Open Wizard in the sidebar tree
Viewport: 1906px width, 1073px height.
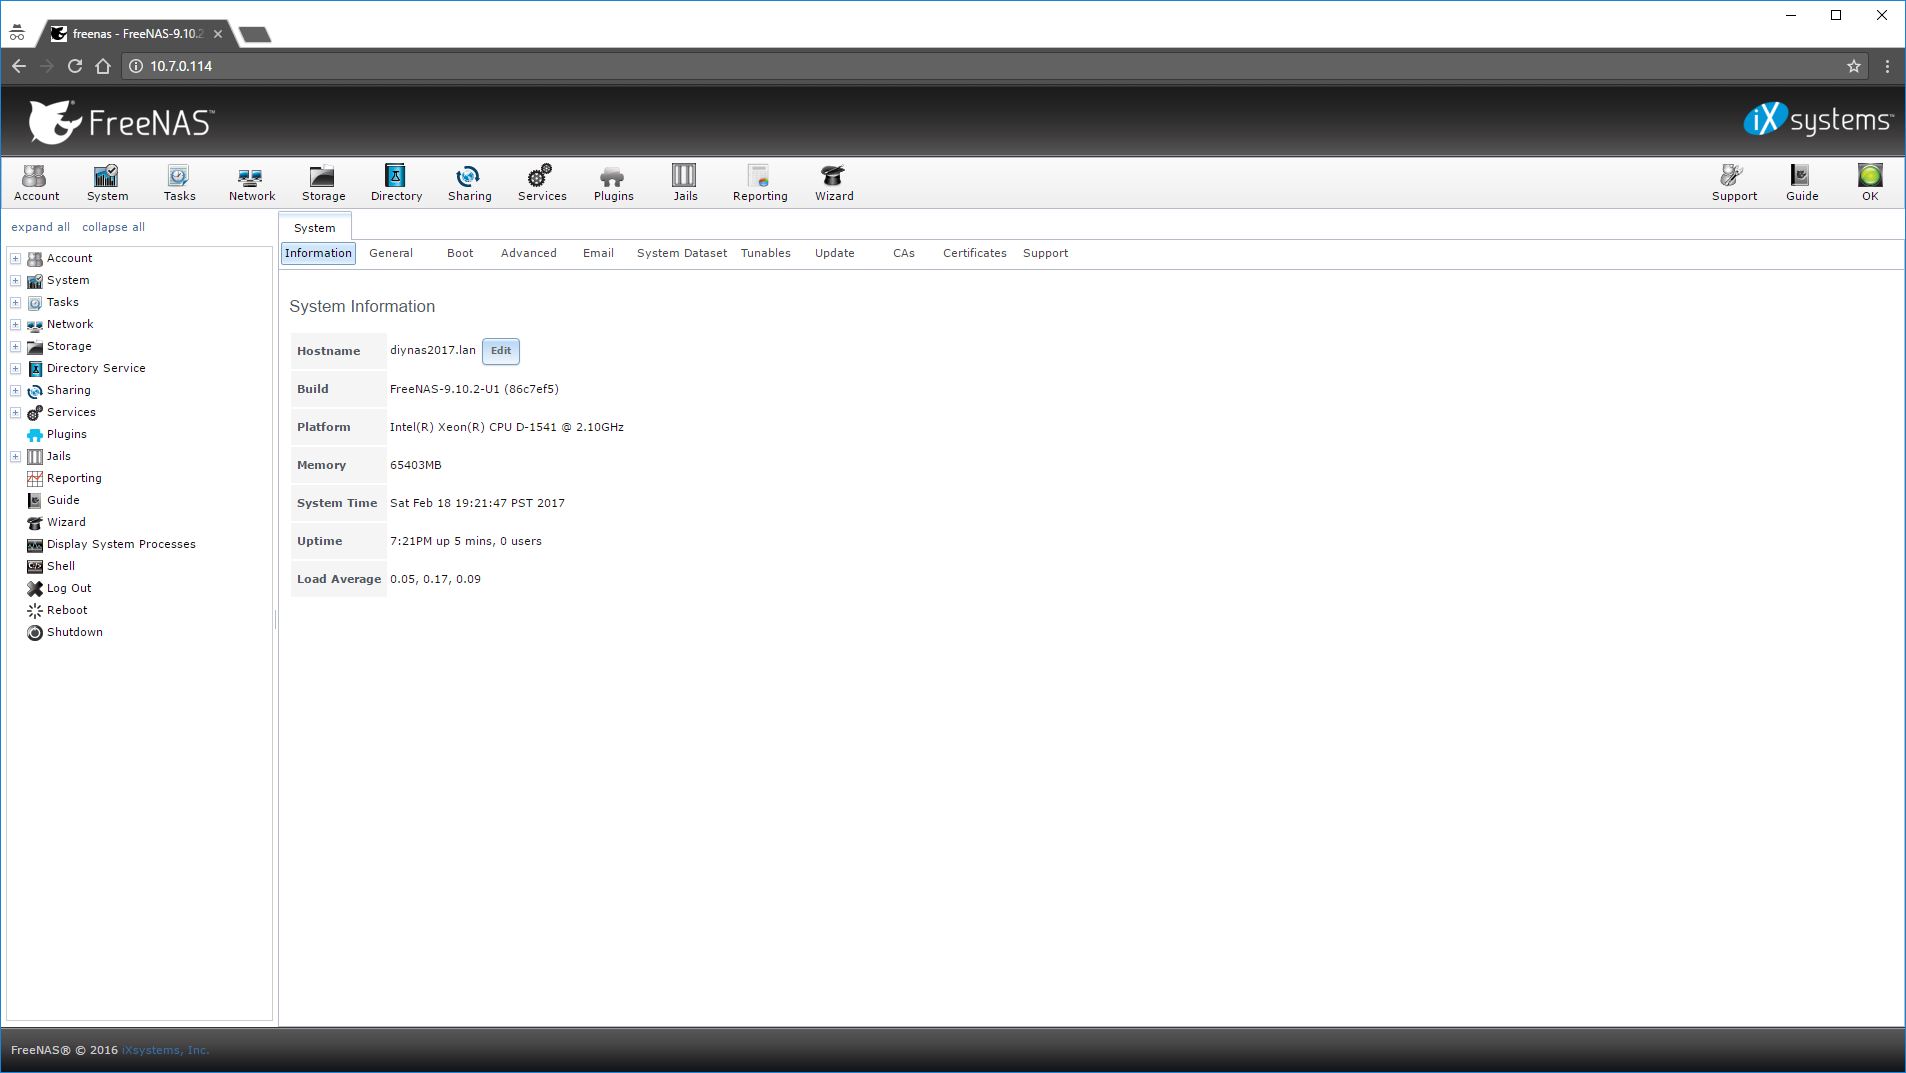point(66,522)
